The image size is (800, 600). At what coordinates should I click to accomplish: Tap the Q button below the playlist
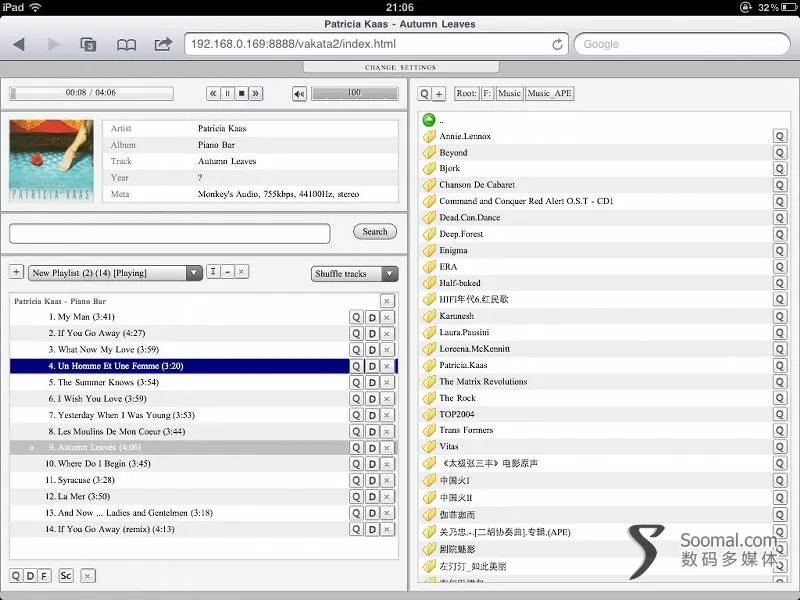[16, 576]
